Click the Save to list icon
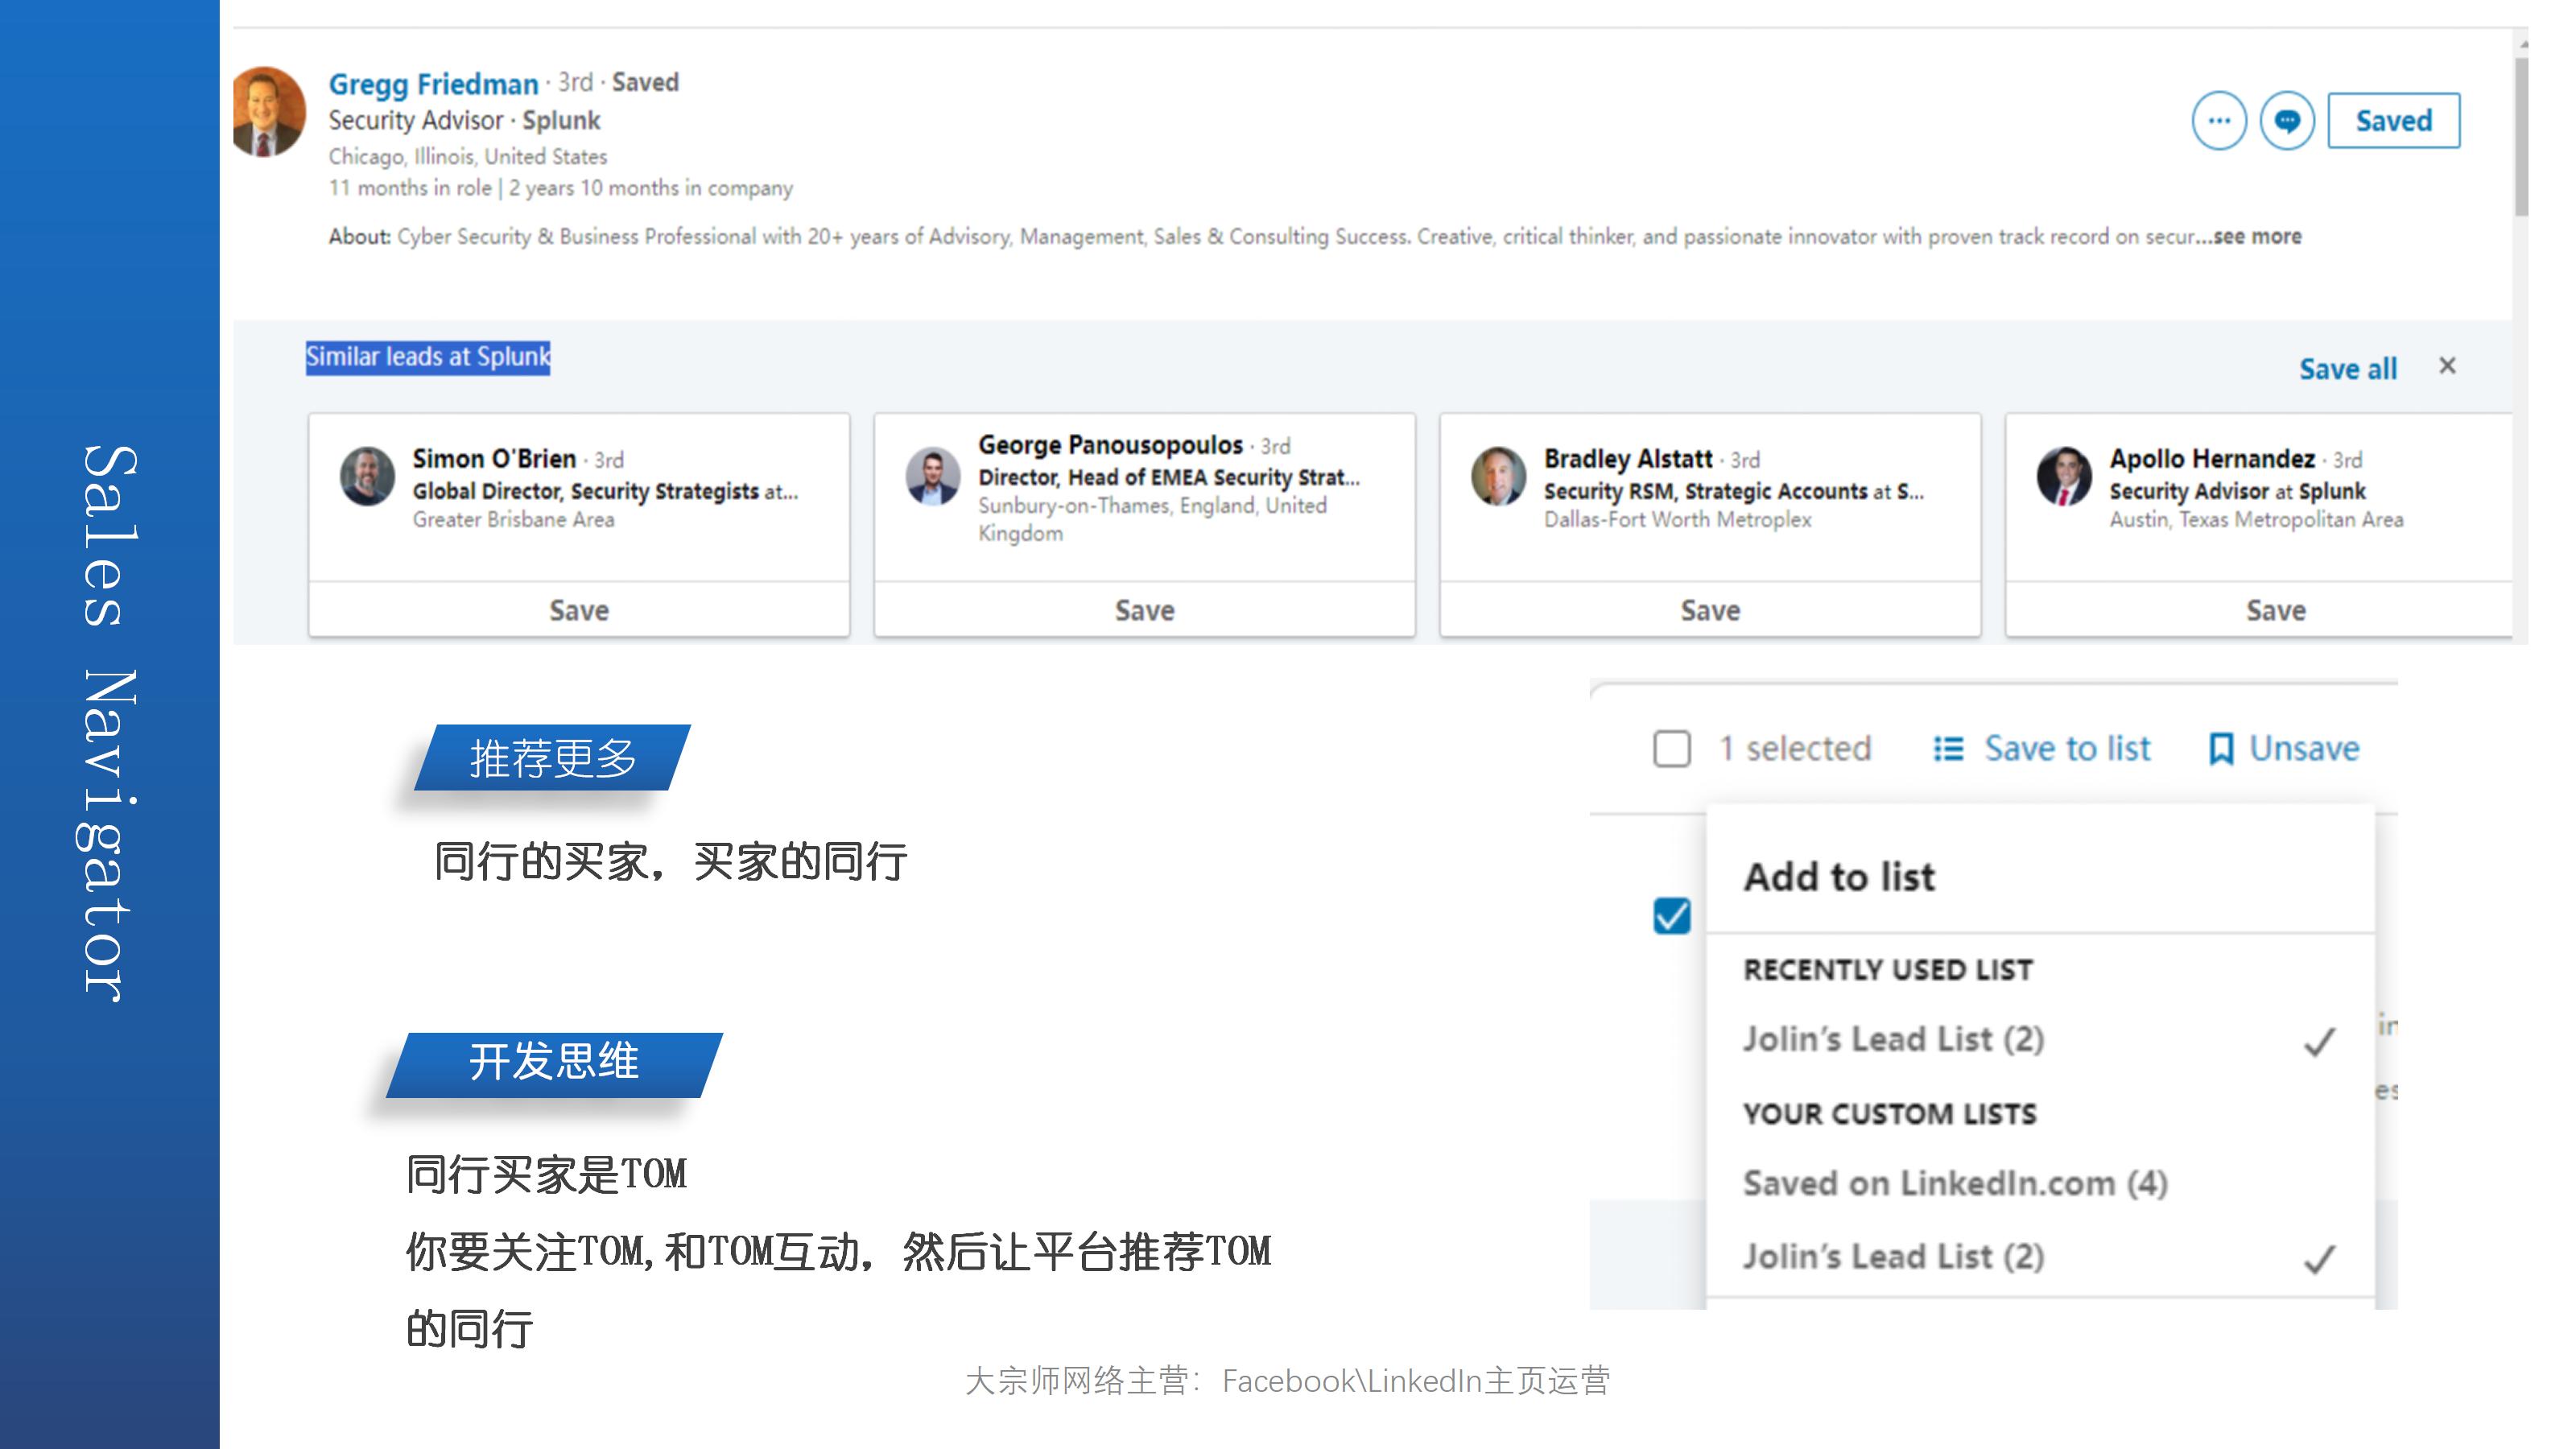The image size is (2576, 1449). point(1948,749)
